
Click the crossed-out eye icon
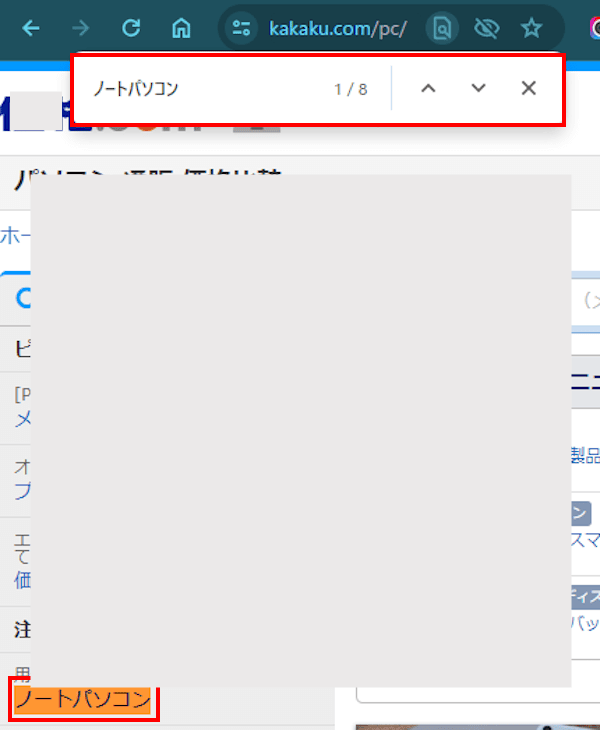[486, 29]
